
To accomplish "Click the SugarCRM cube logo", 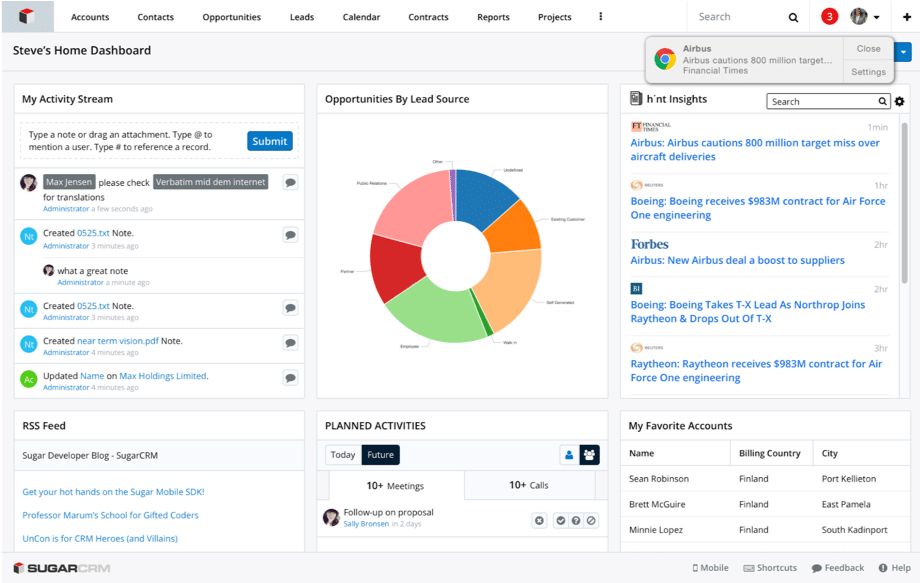I will (x=27, y=16).
